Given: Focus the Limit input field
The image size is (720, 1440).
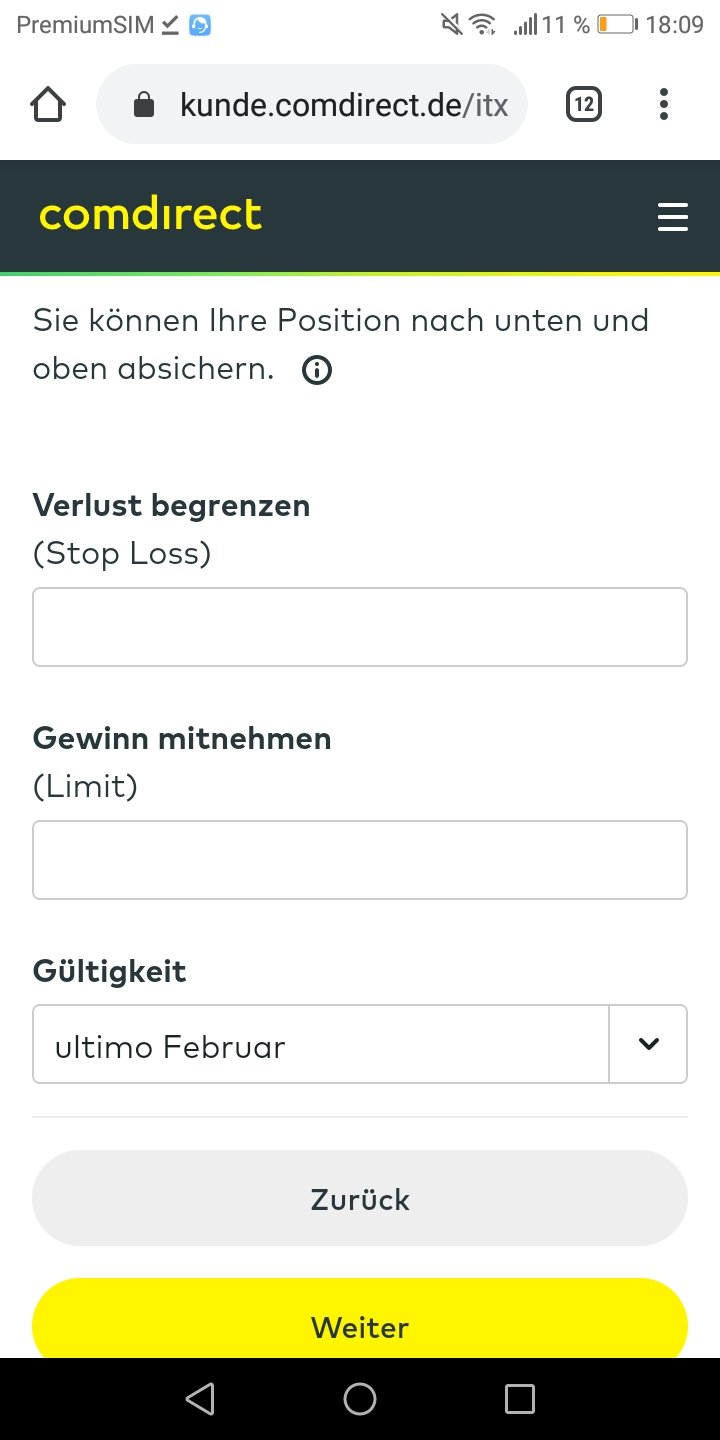Looking at the screenshot, I should (x=360, y=860).
